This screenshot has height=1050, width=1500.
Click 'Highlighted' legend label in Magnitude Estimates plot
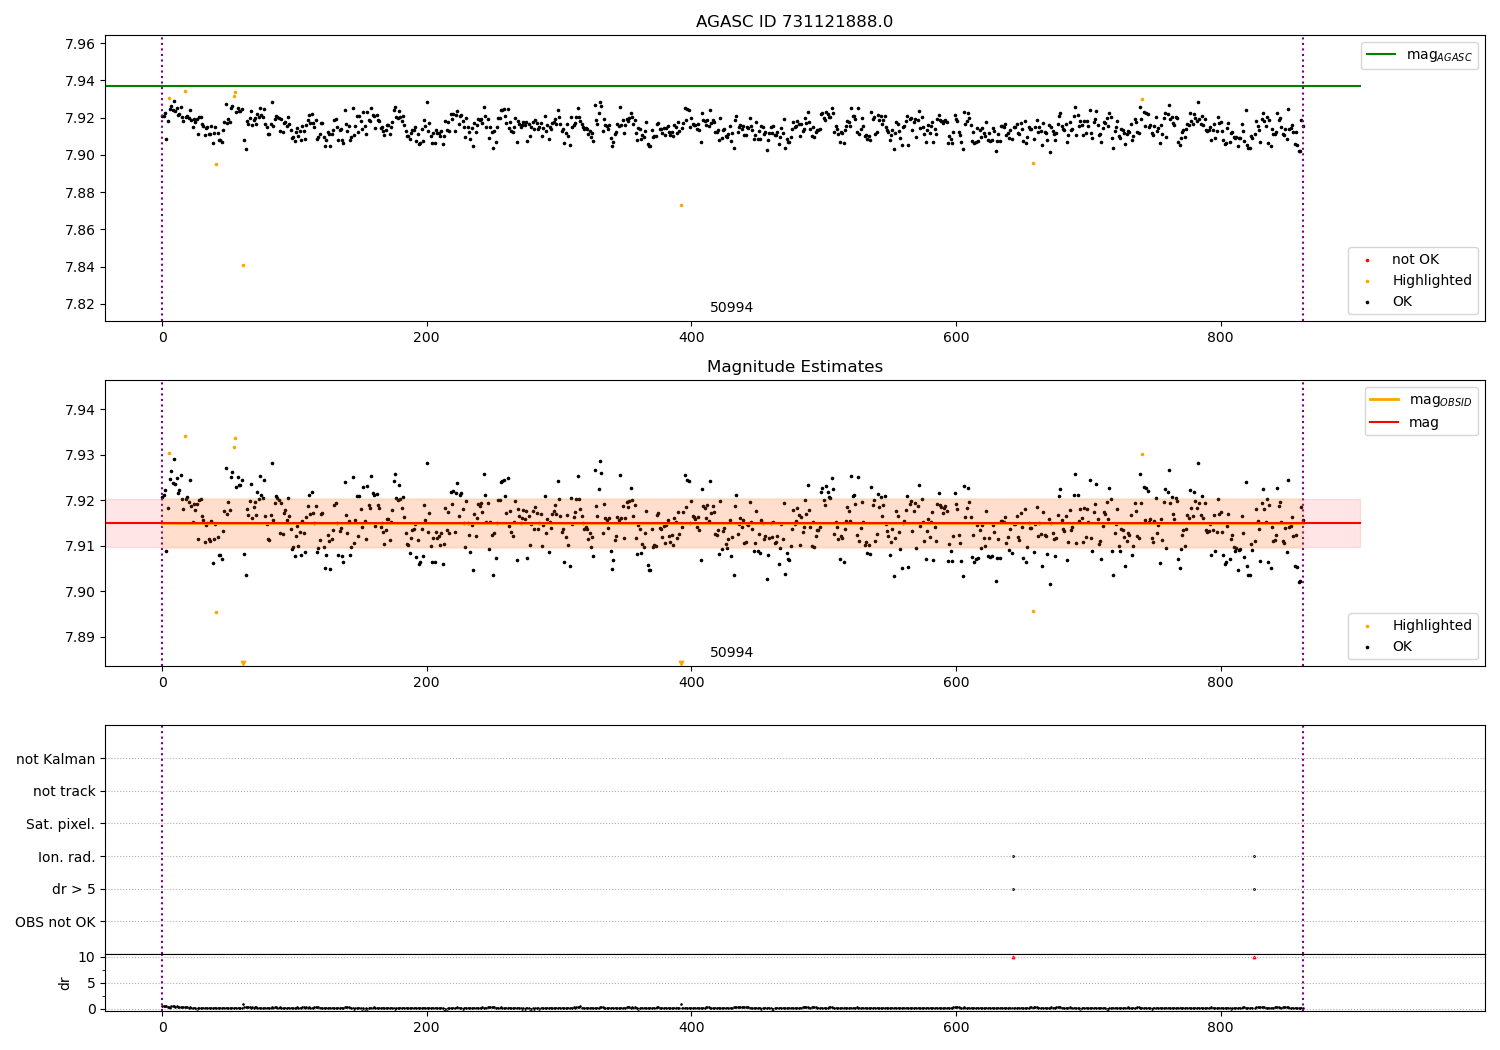pos(1432,626)
